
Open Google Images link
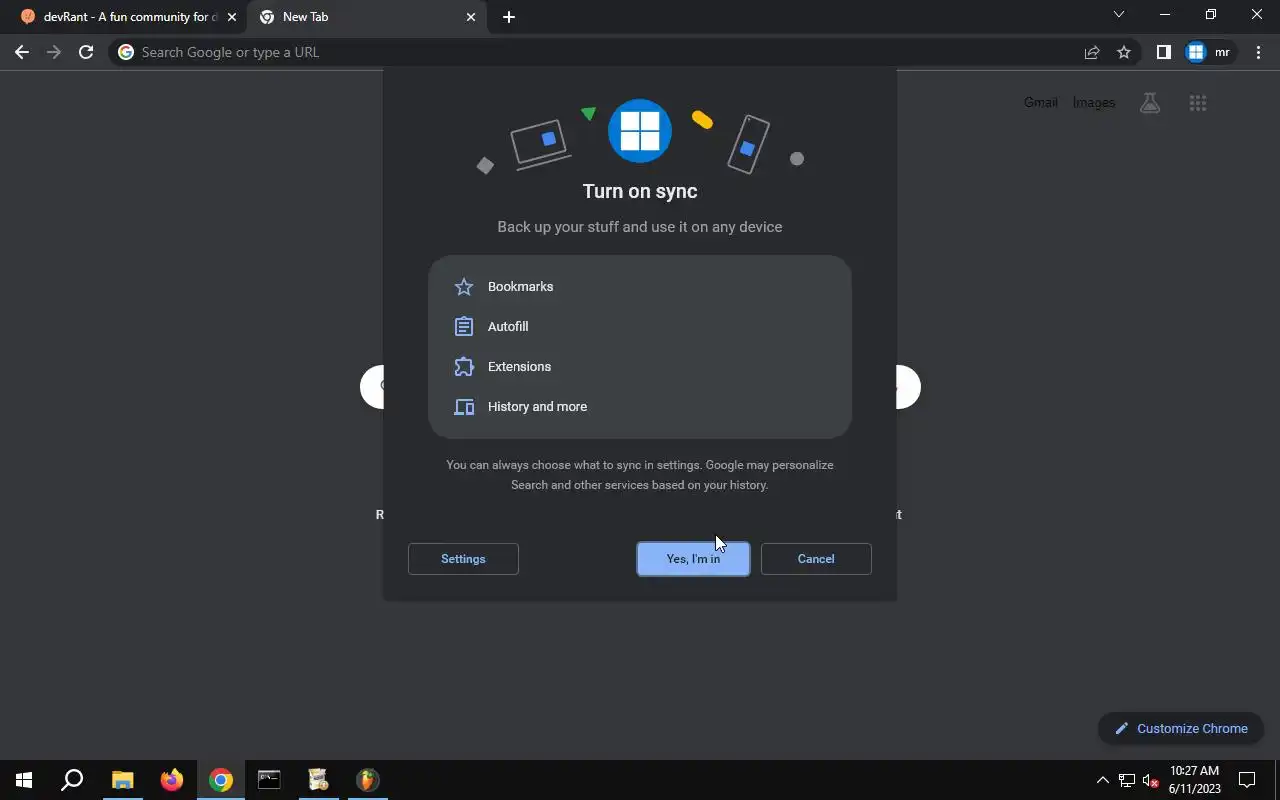[x=1094, y=103]
